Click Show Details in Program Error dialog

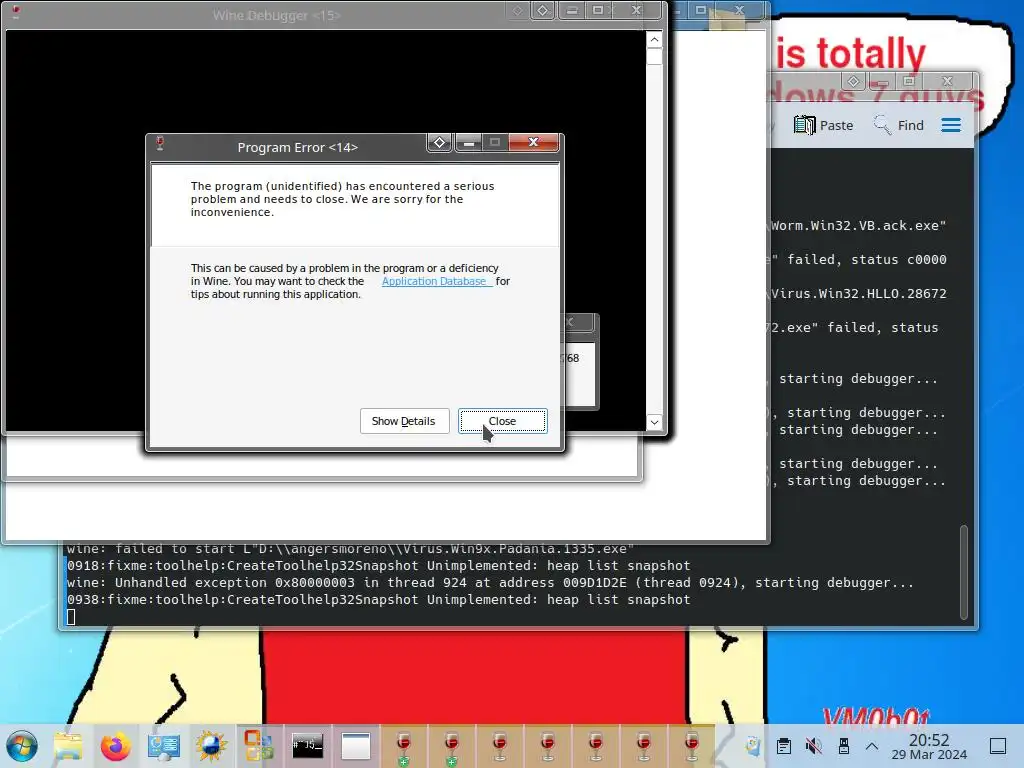404,421
